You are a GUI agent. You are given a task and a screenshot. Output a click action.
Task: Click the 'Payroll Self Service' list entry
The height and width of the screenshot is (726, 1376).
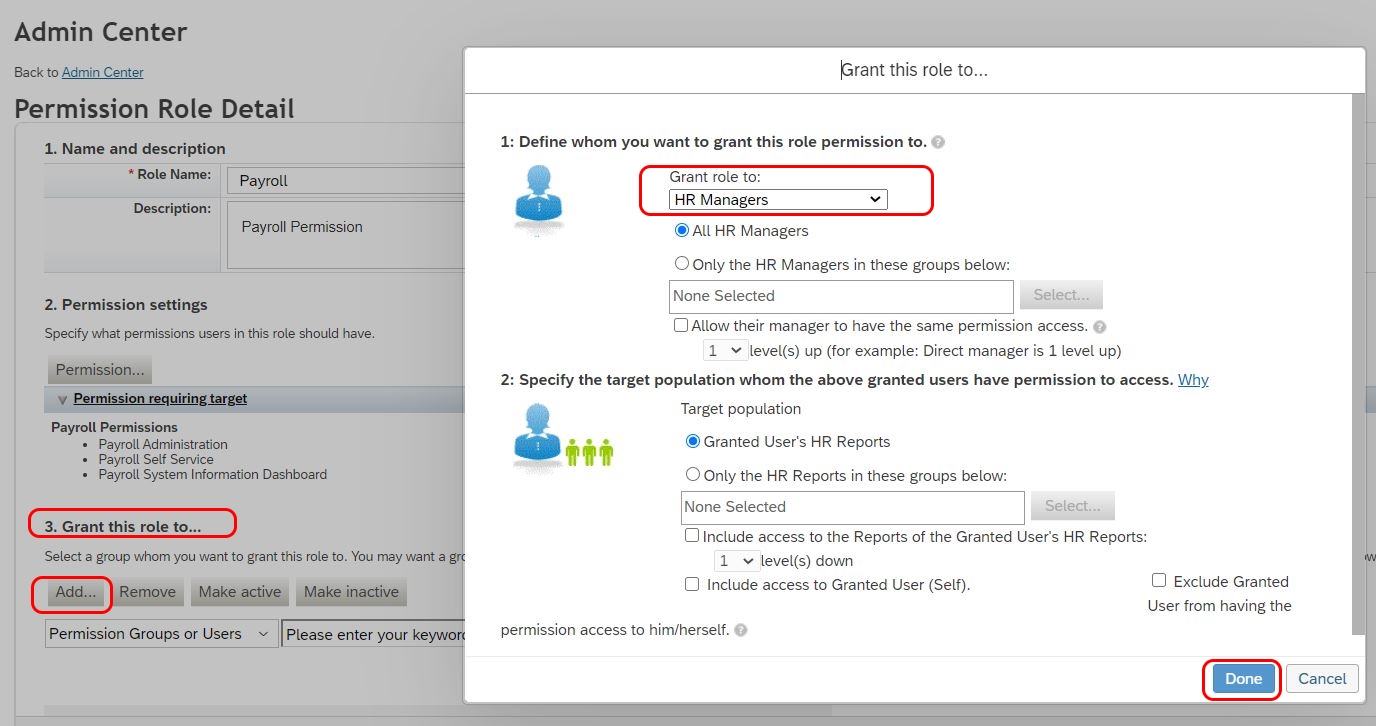click(156, 459)
